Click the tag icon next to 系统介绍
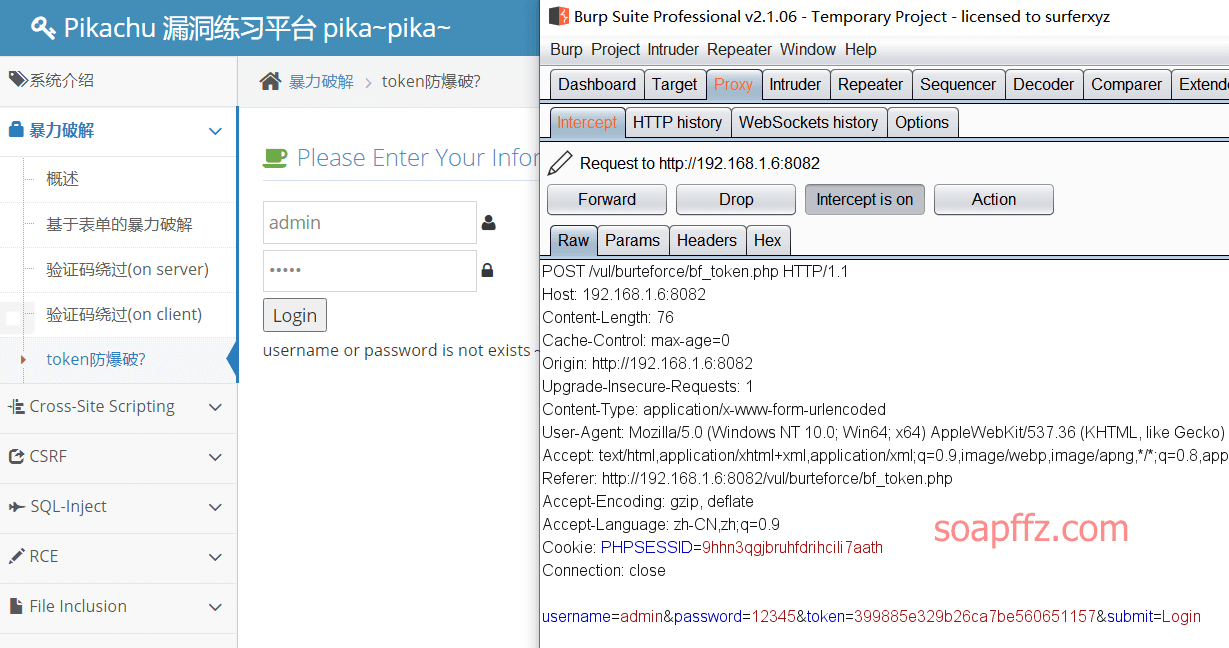The width and height of the screenshot is (1229, 648). (x=18, y=80)
